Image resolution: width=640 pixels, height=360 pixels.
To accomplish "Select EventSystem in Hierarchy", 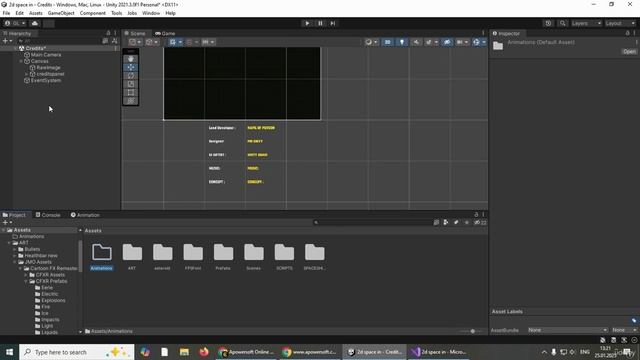I will [46, 81].
